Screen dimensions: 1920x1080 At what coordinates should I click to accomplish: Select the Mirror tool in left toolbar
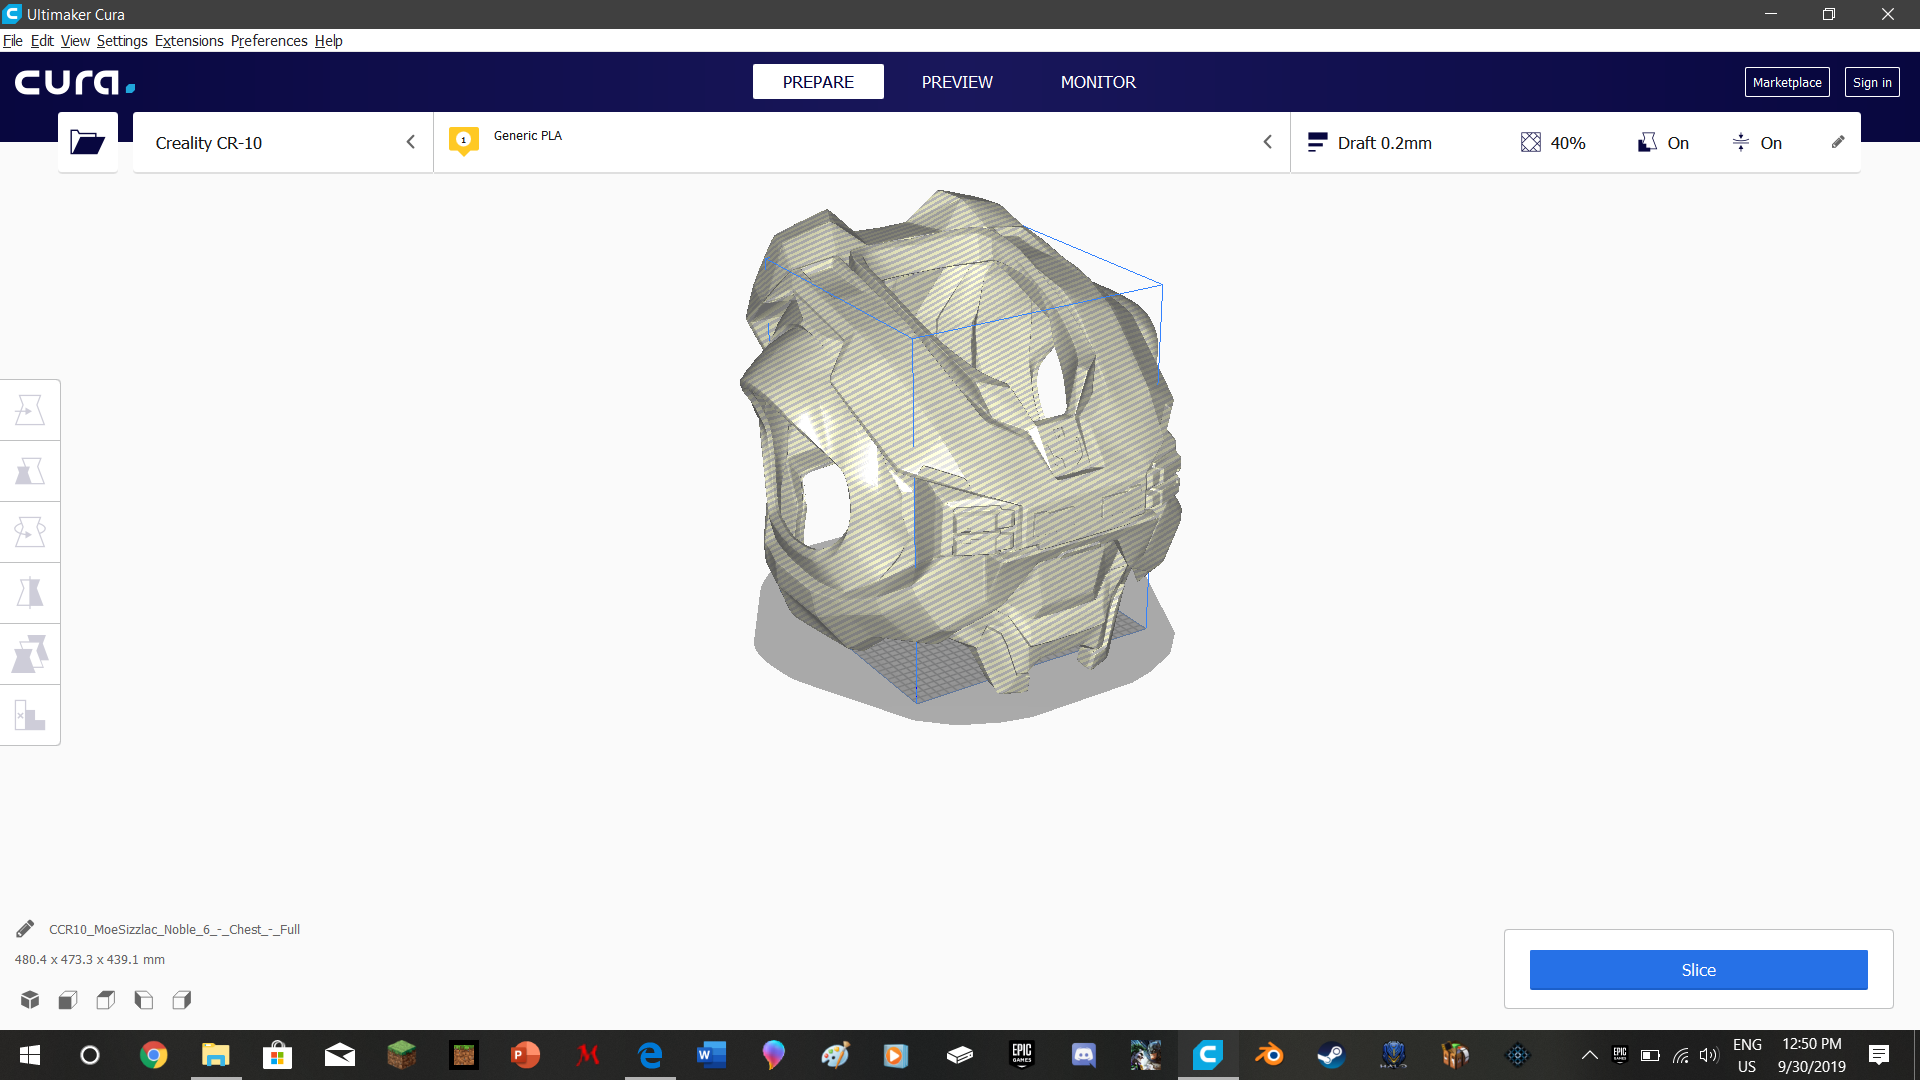tap(30, 593)
